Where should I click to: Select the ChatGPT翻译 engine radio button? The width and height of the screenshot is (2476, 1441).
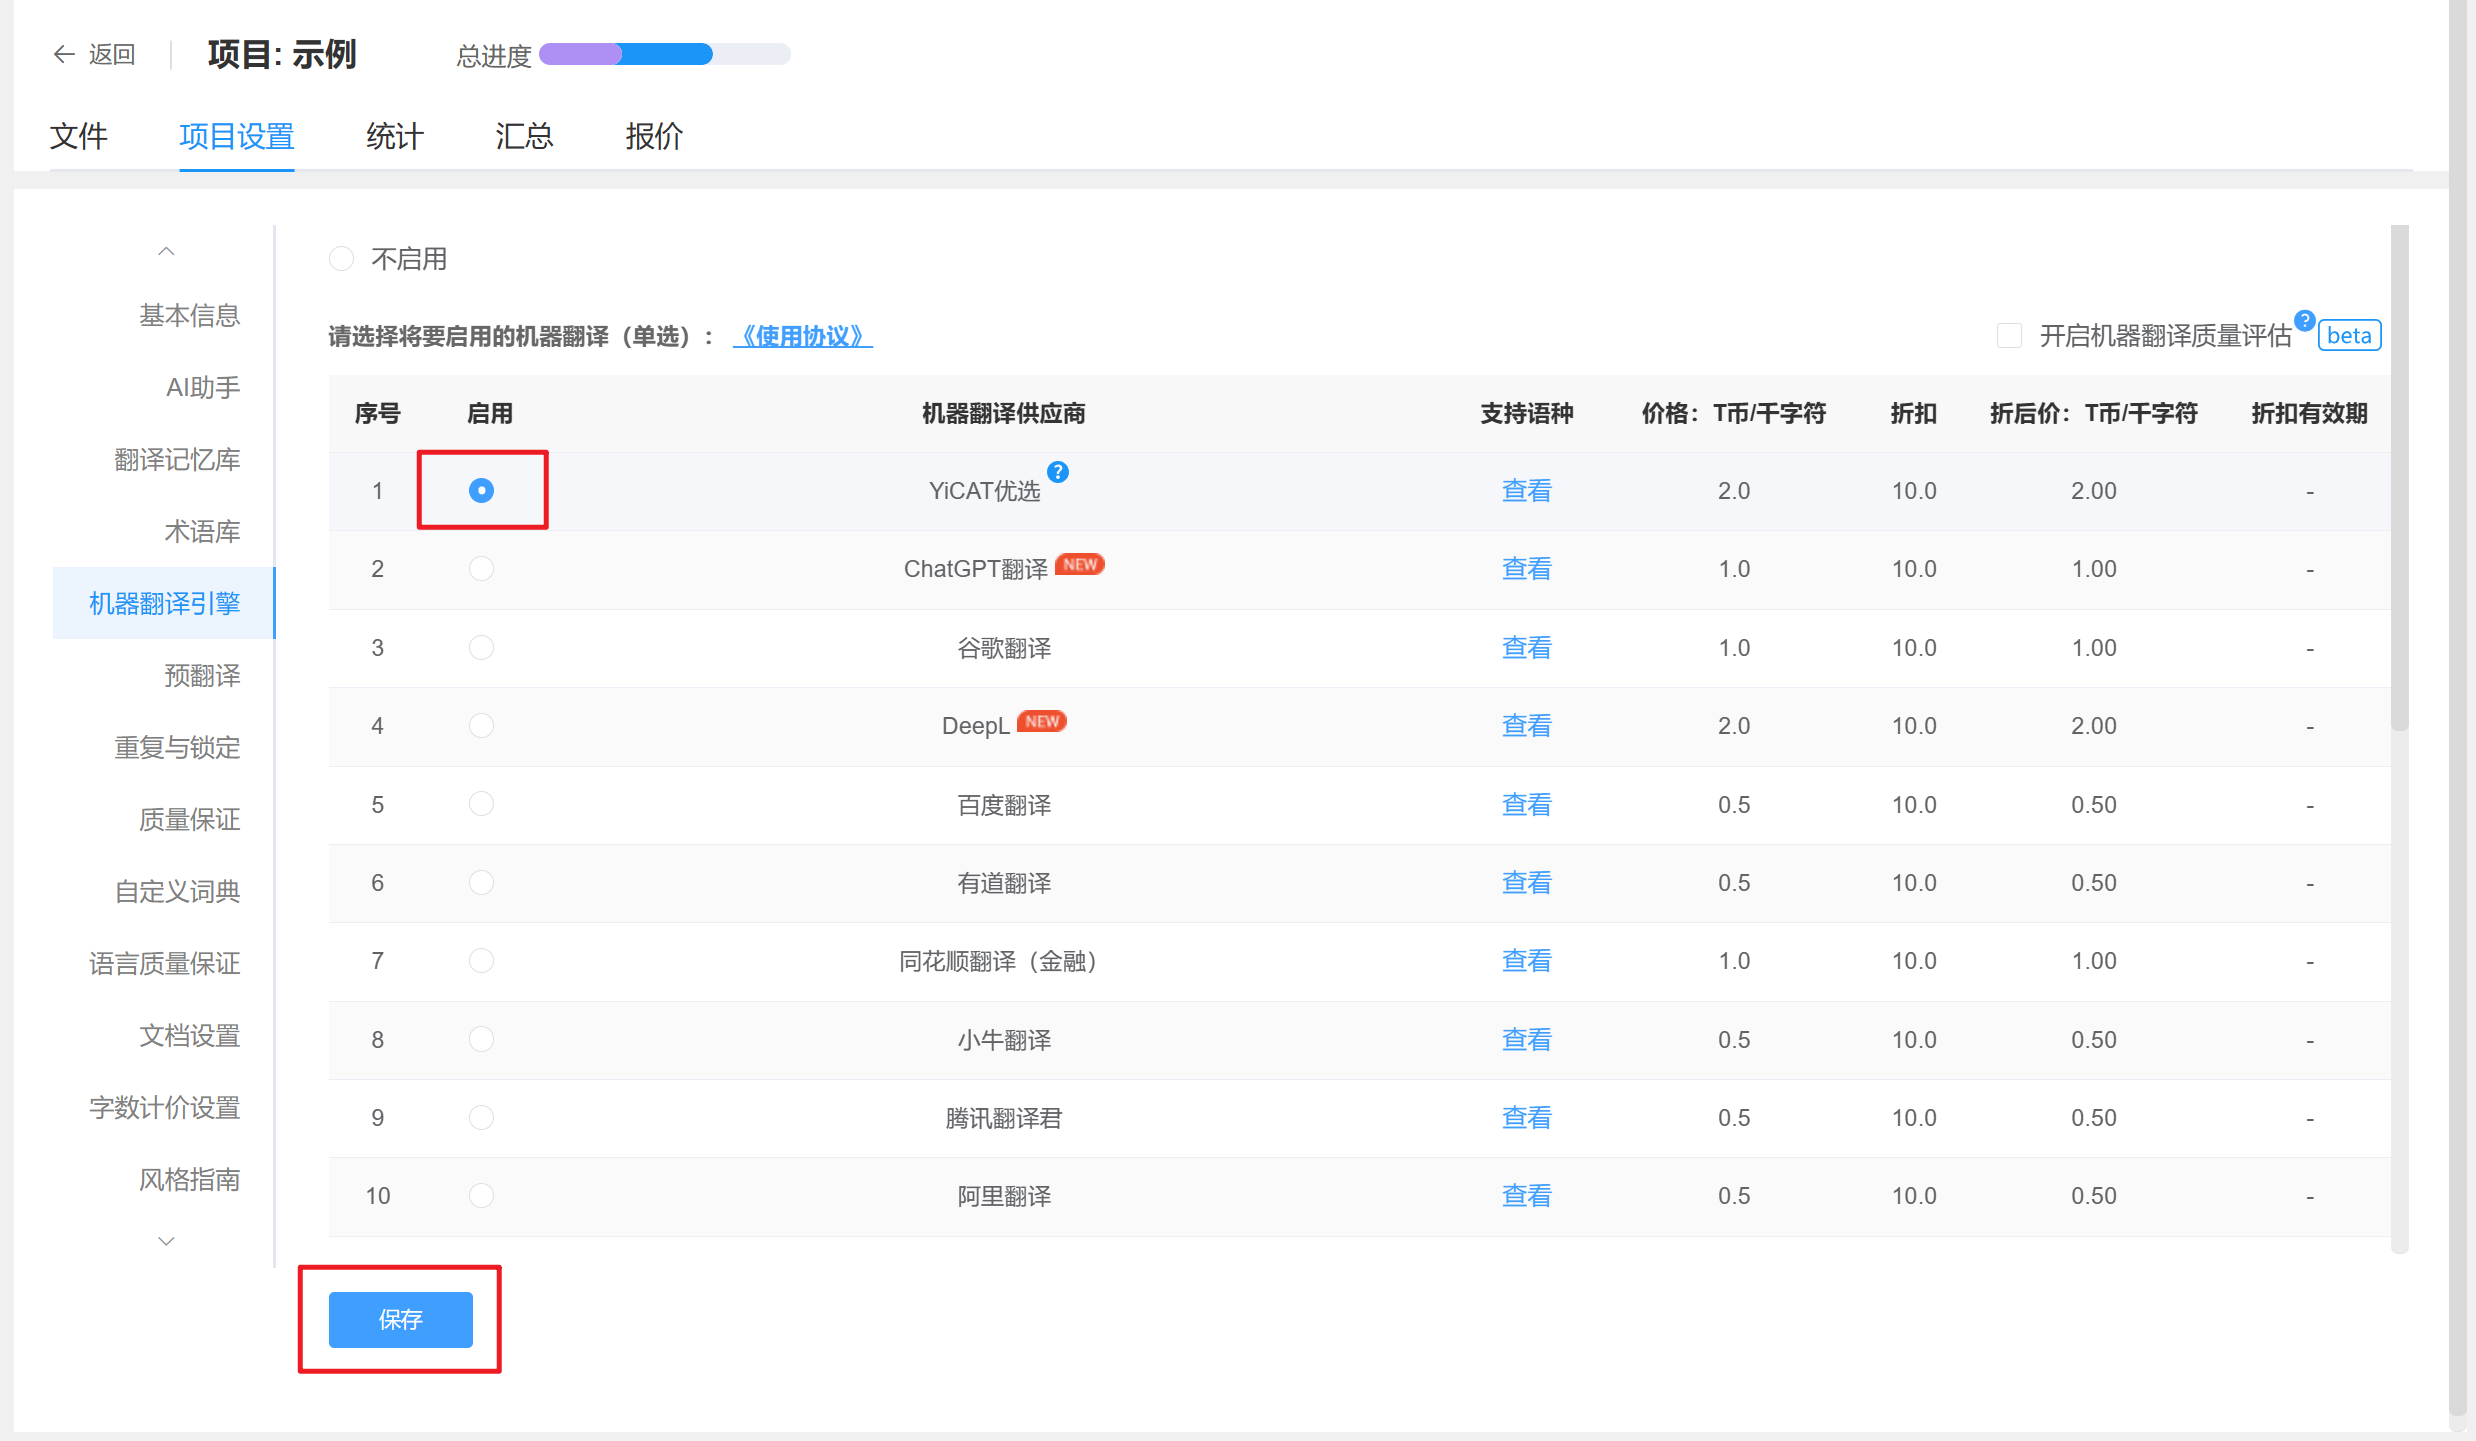pyautogui.click(x=481, y=568)
